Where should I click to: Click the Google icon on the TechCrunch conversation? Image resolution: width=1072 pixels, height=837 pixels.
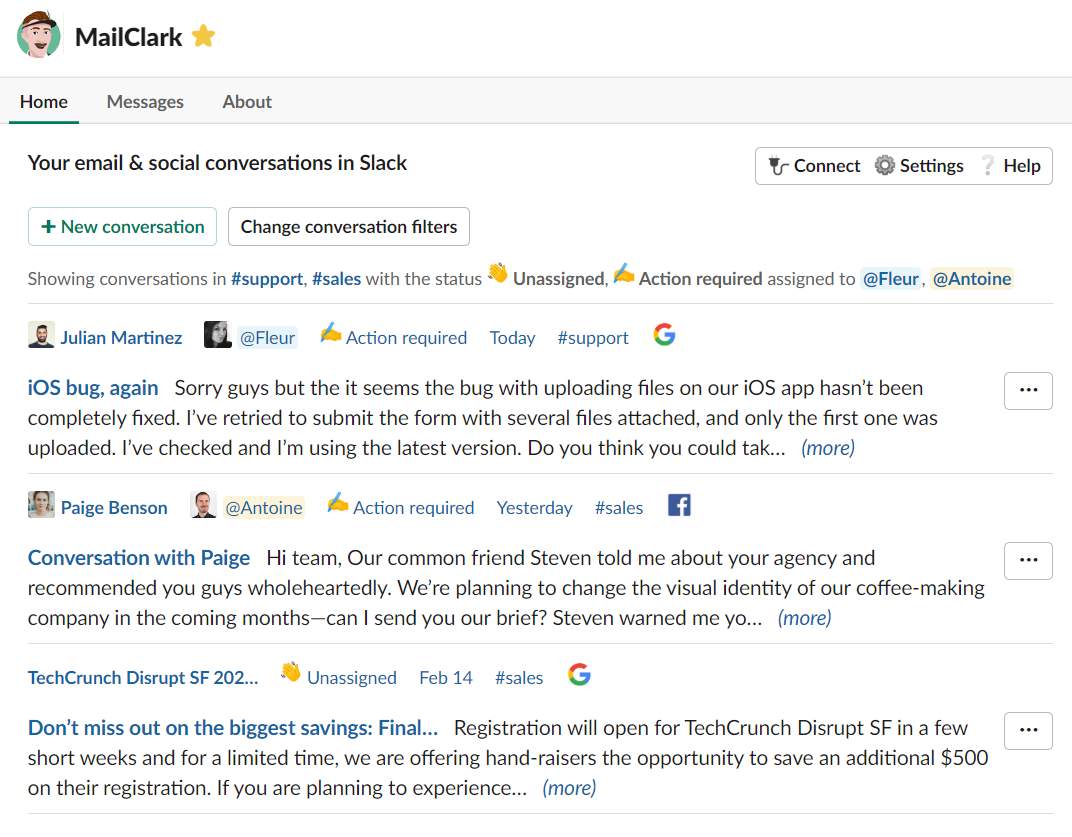pos(579,675)
